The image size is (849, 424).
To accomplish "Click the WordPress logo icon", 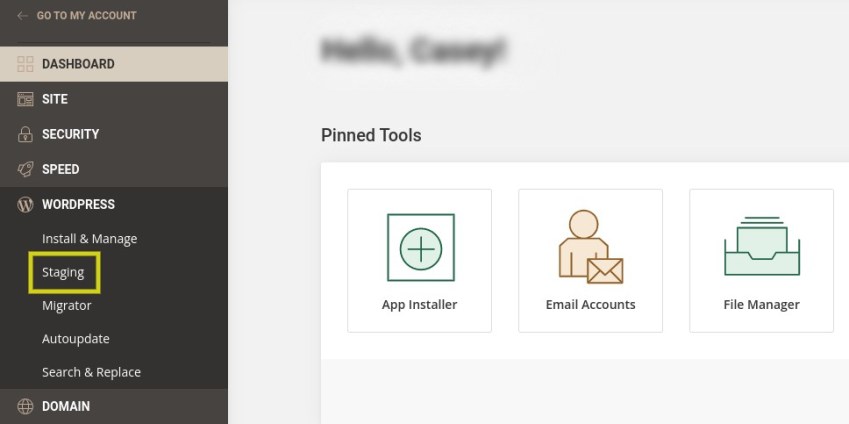I will click(x=25, y=204).
